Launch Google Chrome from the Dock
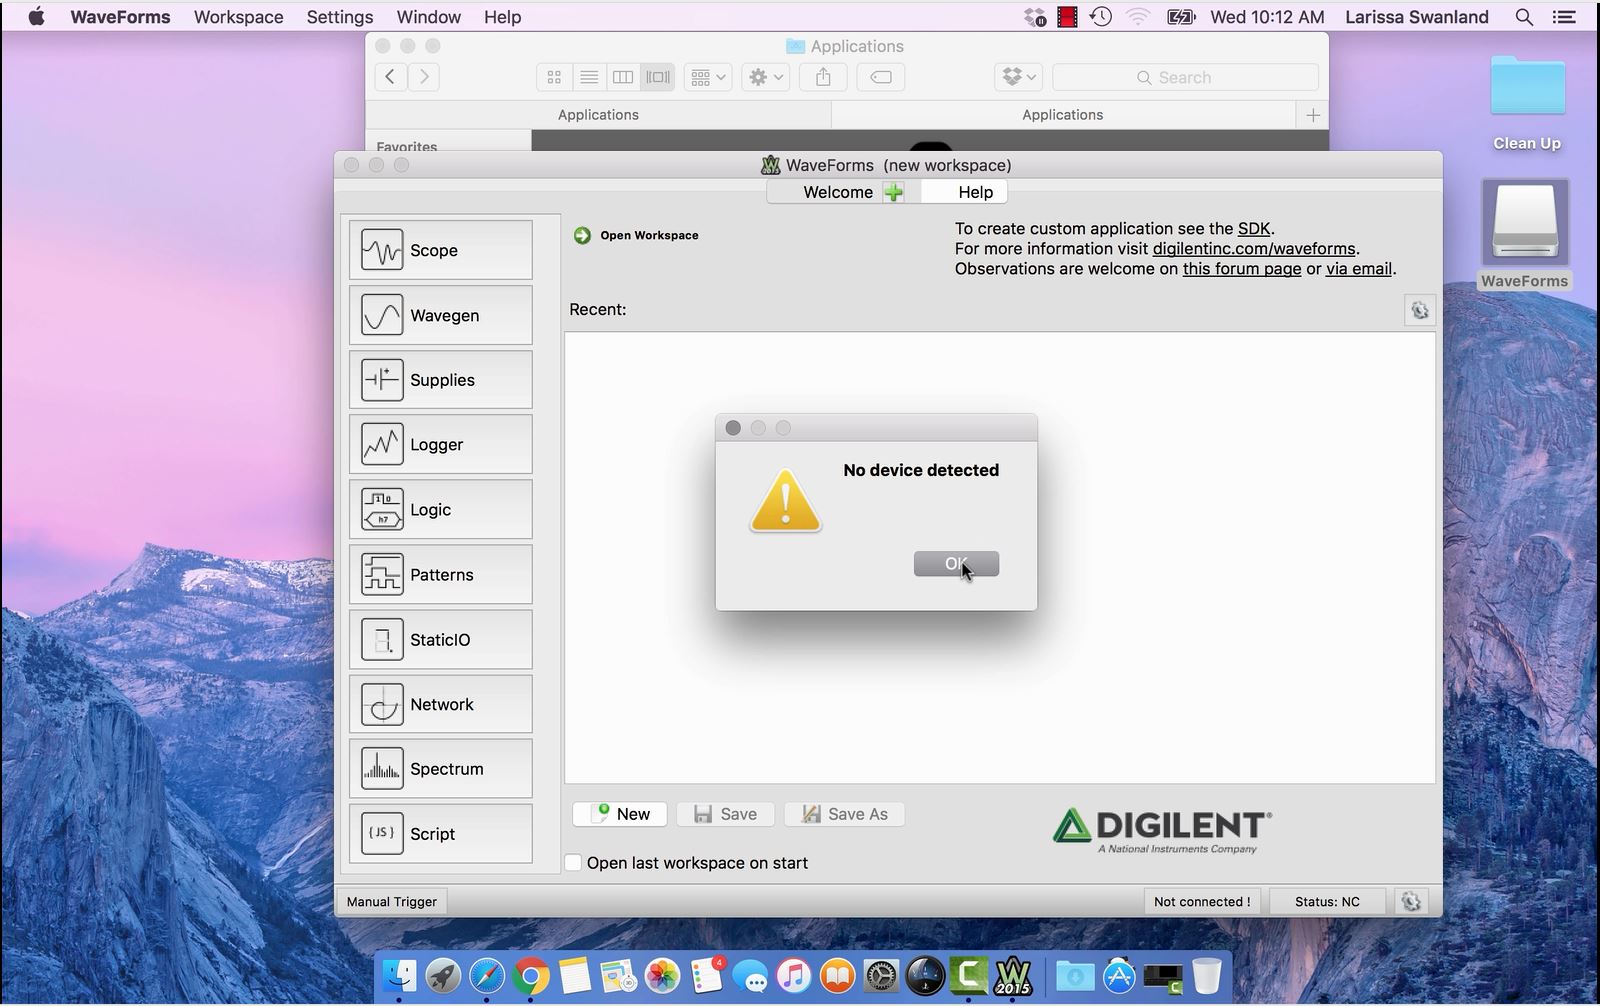The image size is (1600, 1006). 531,976
